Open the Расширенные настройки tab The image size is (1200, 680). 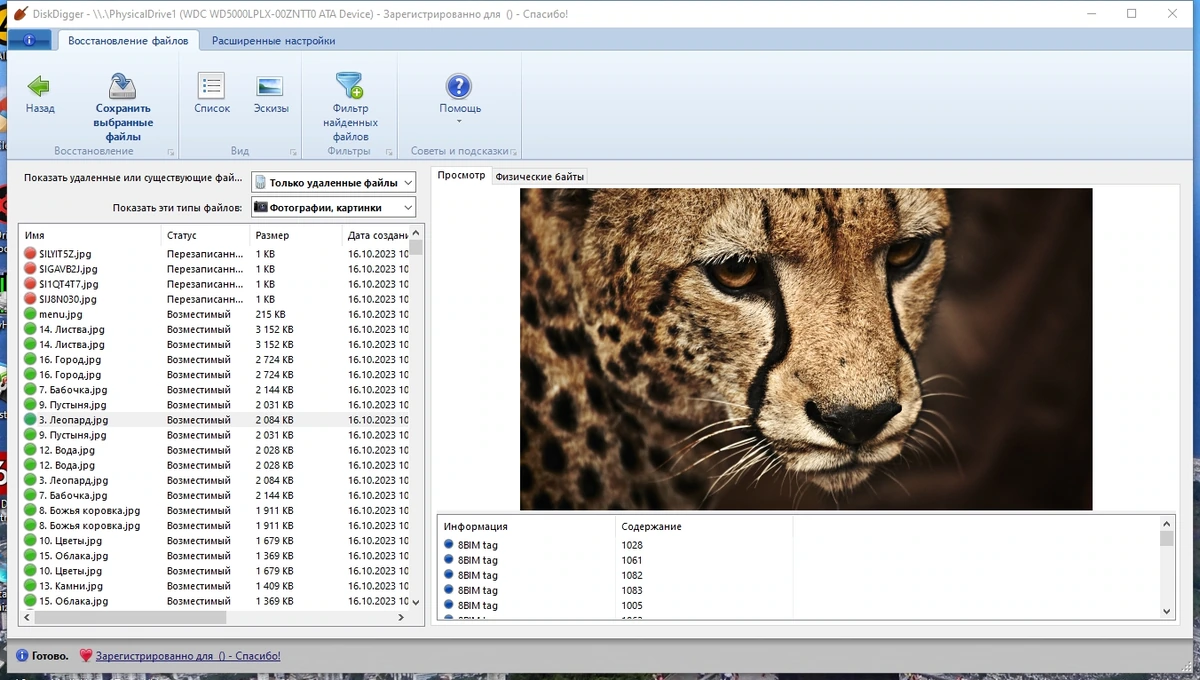tap(273, 41)
